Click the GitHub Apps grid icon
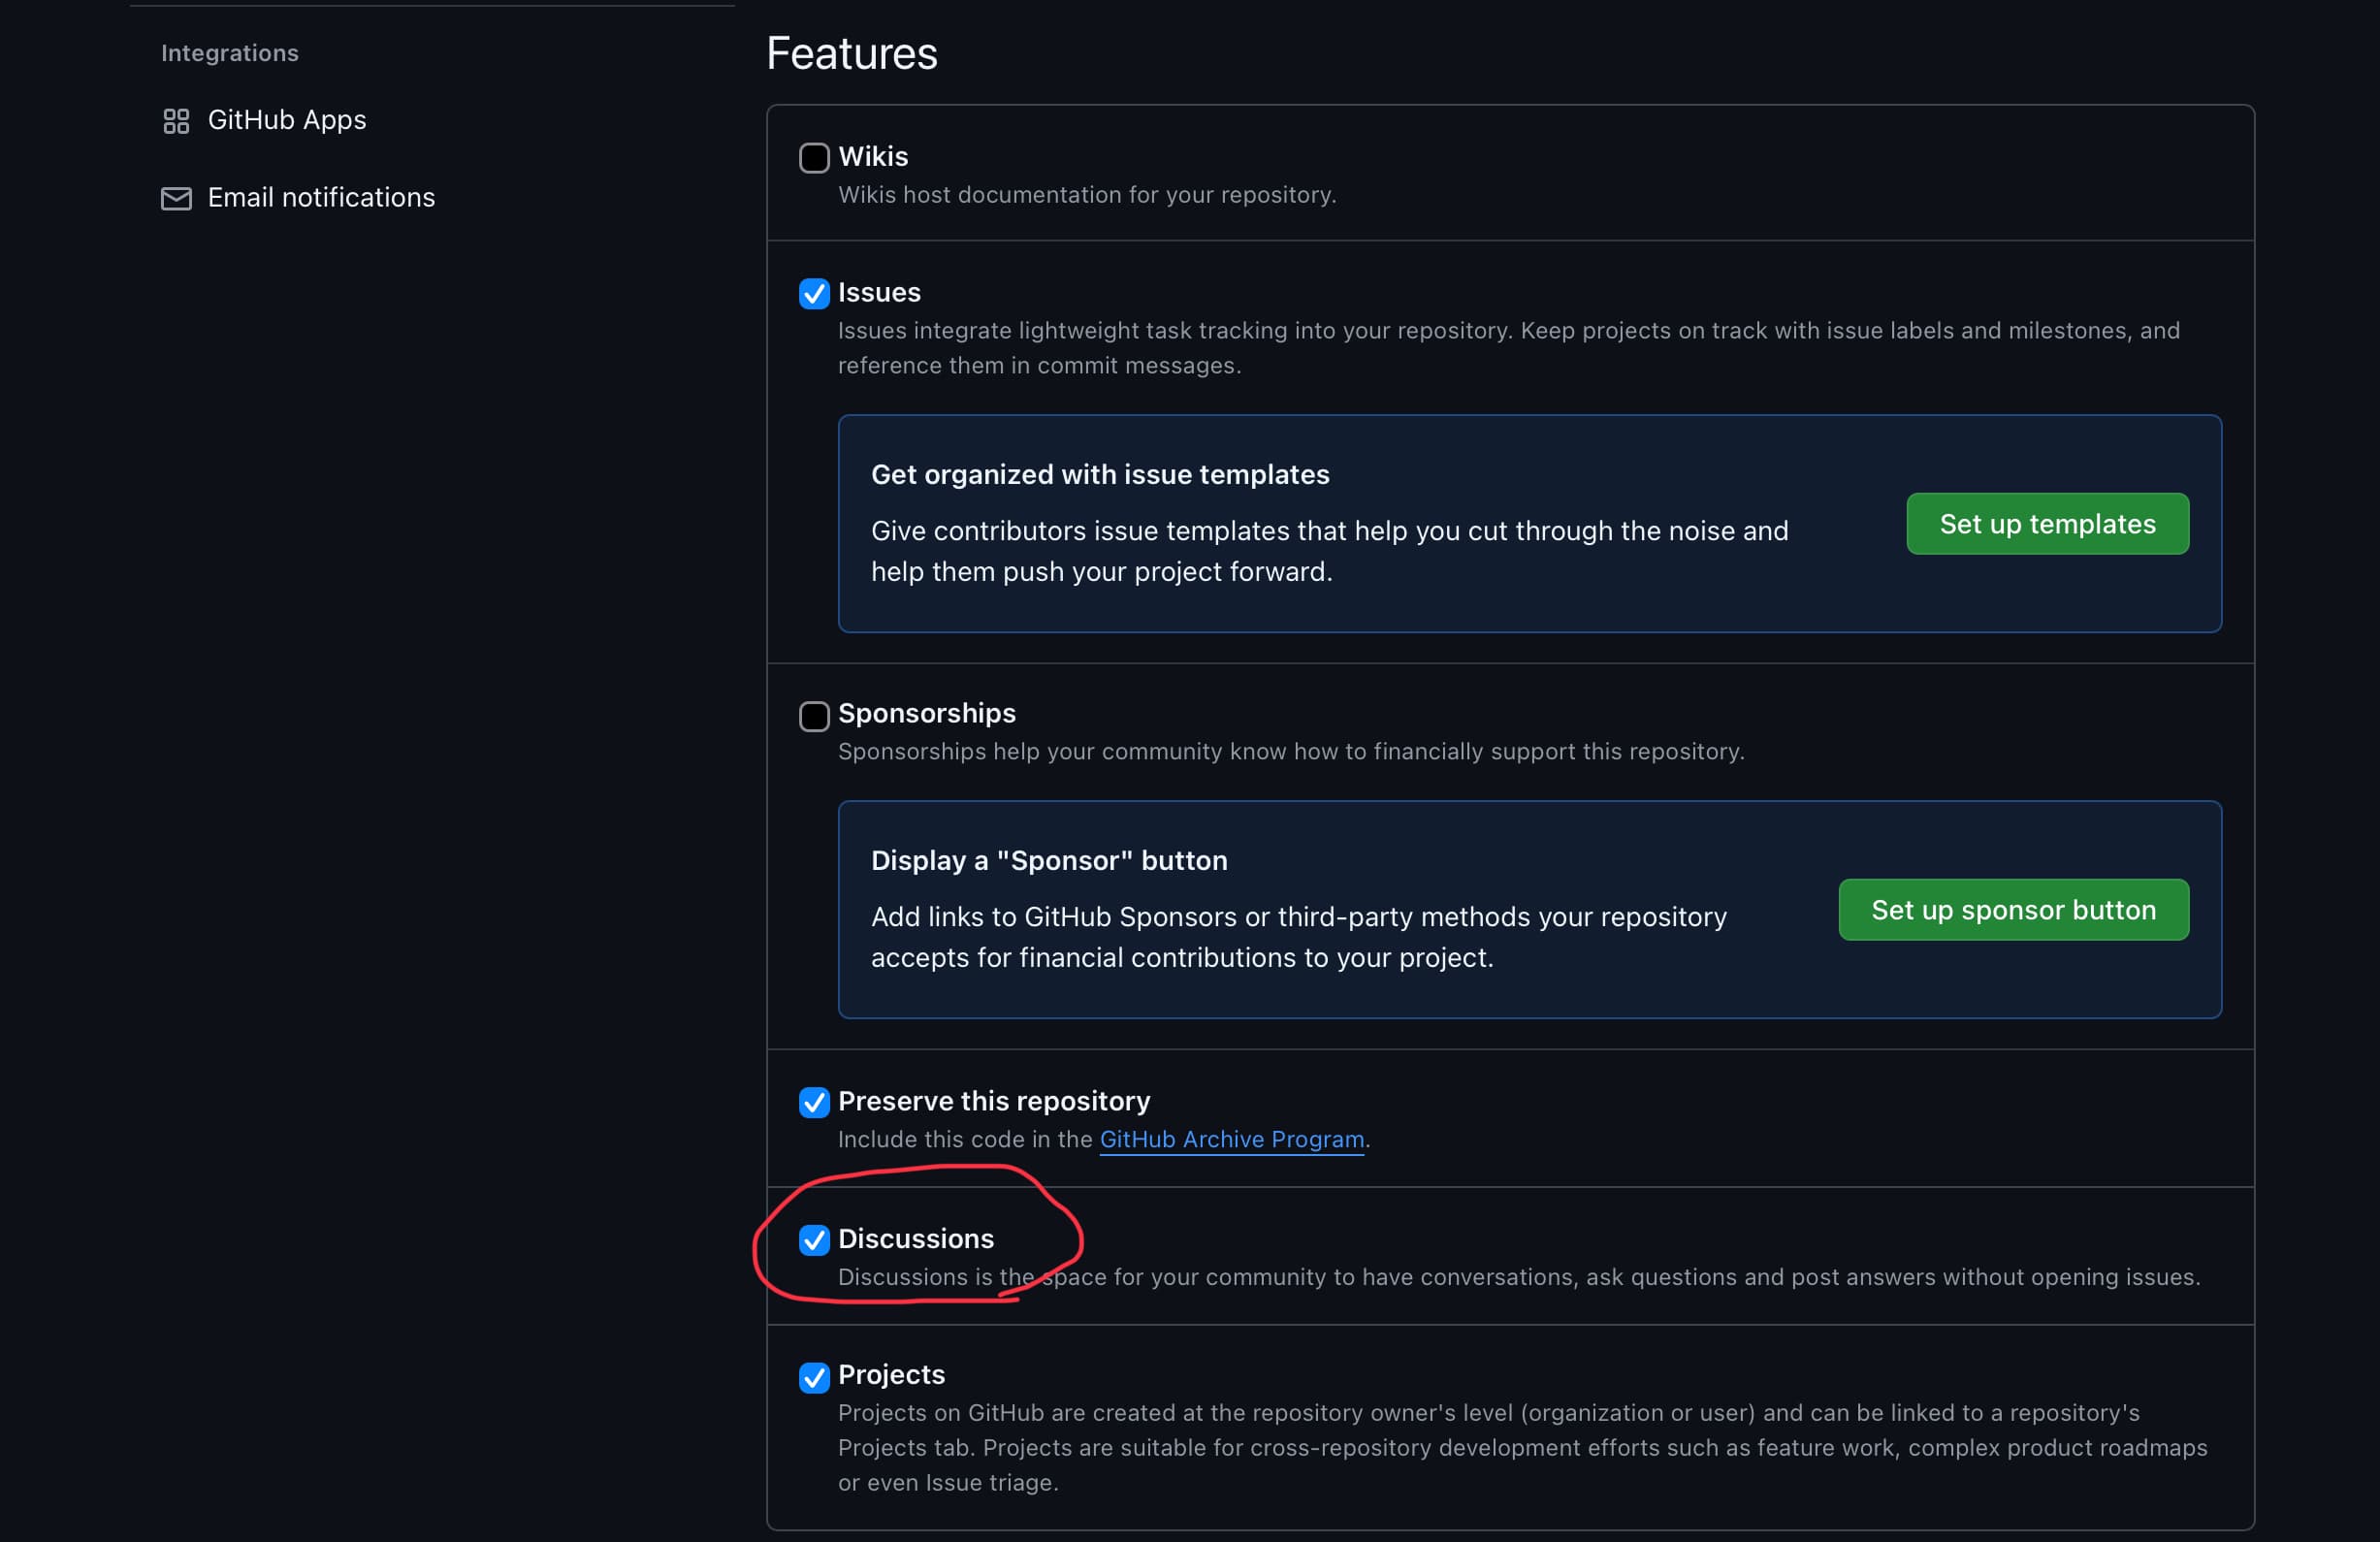The width and height of the screenshot is (2380, 1542). [x=176, y=121]
